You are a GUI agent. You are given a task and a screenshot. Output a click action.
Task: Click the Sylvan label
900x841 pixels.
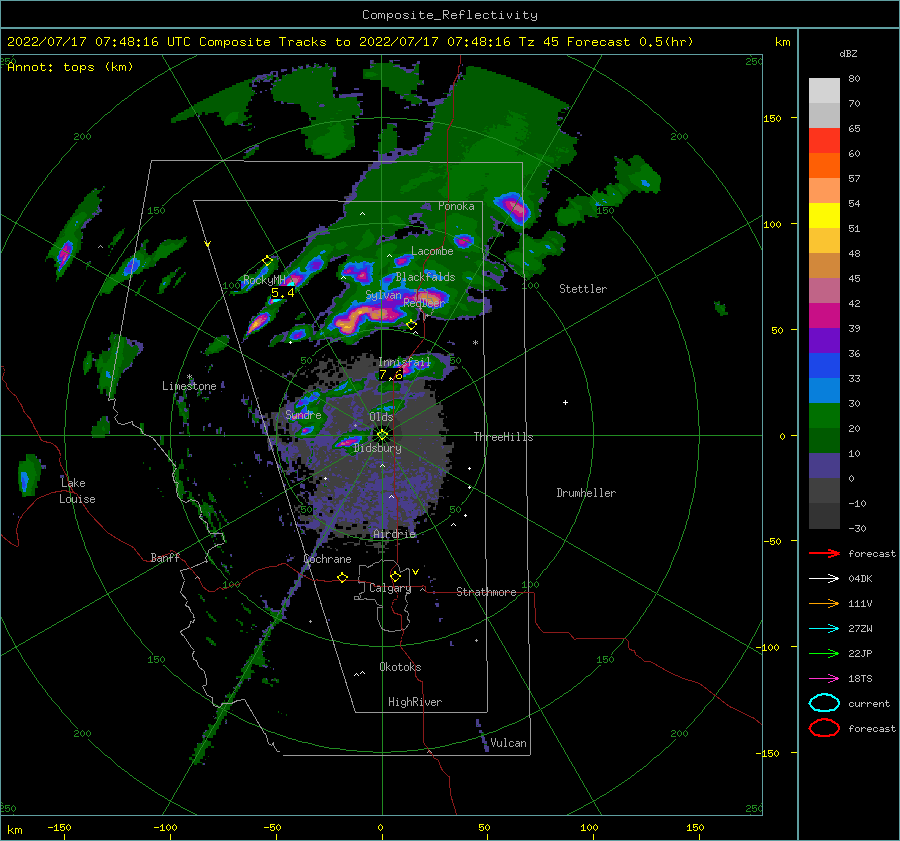[383, 295]
